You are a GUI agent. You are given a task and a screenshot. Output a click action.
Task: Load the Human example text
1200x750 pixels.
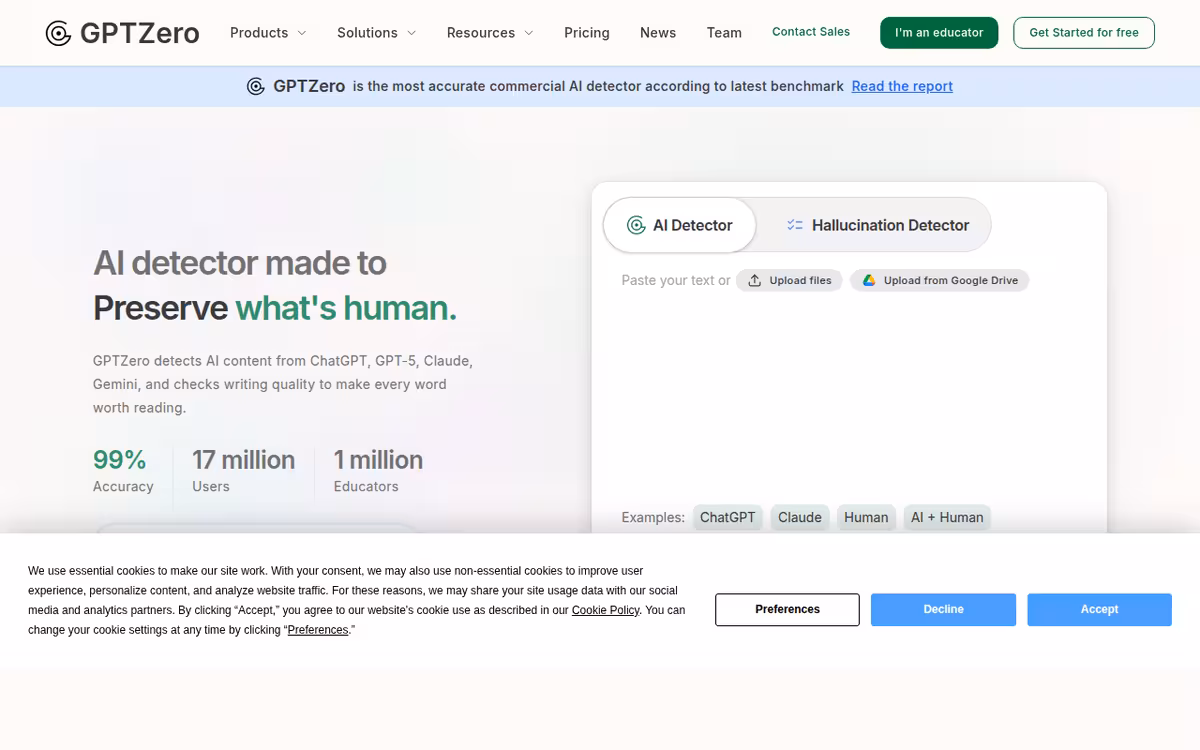[x=866, y=517]
